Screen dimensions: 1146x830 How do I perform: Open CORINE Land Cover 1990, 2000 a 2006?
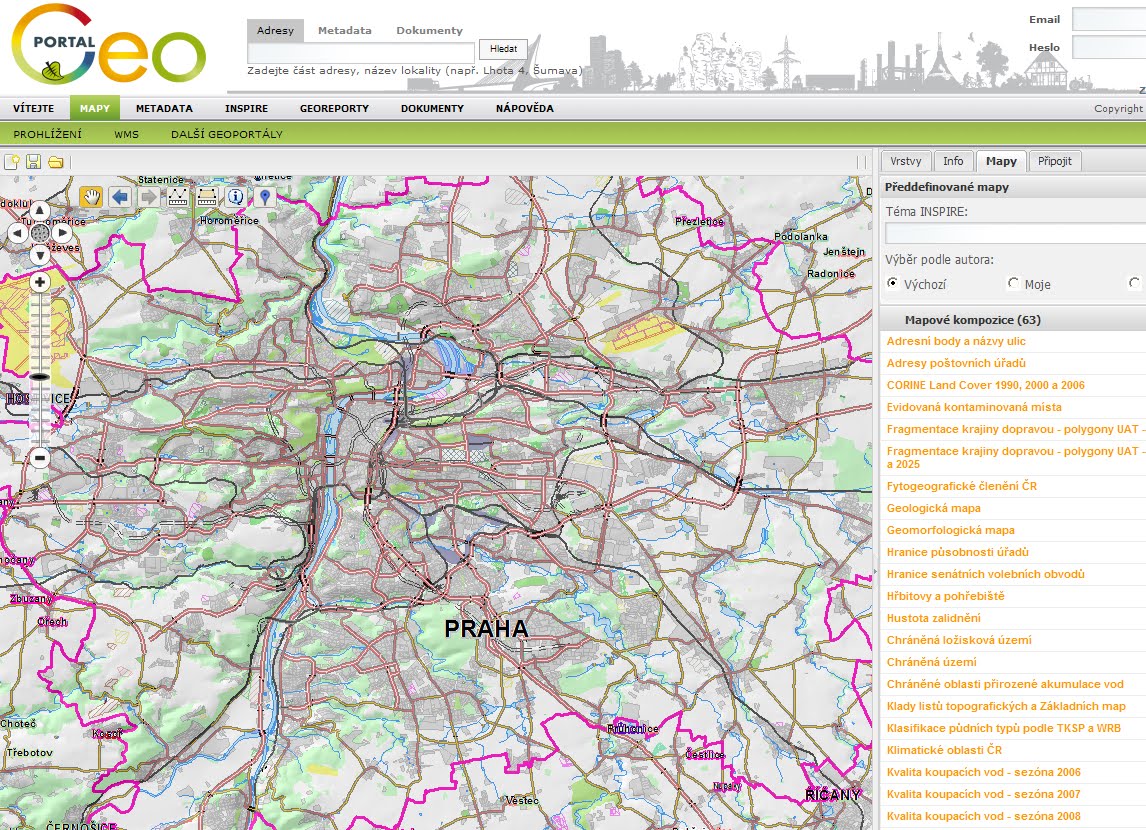point(985,385)
